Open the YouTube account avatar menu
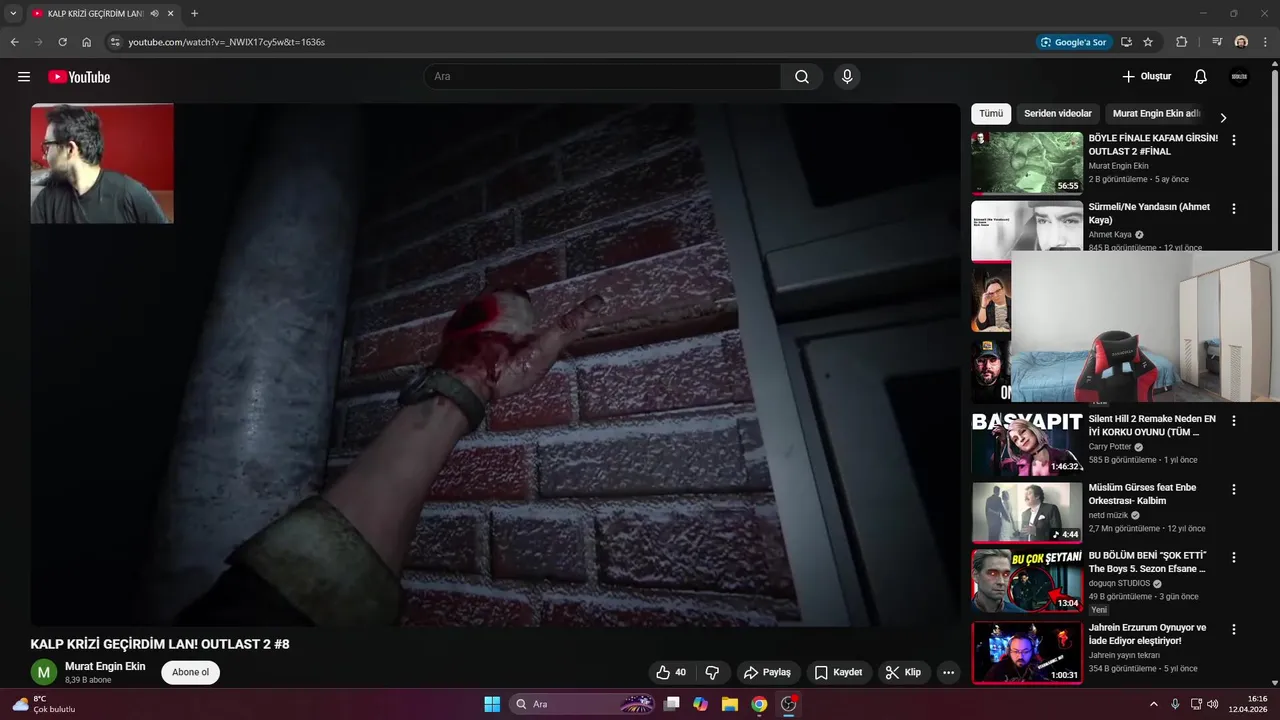This screenshot has width=1280, height=720. pyautogui.click(x=1240, y=77)
